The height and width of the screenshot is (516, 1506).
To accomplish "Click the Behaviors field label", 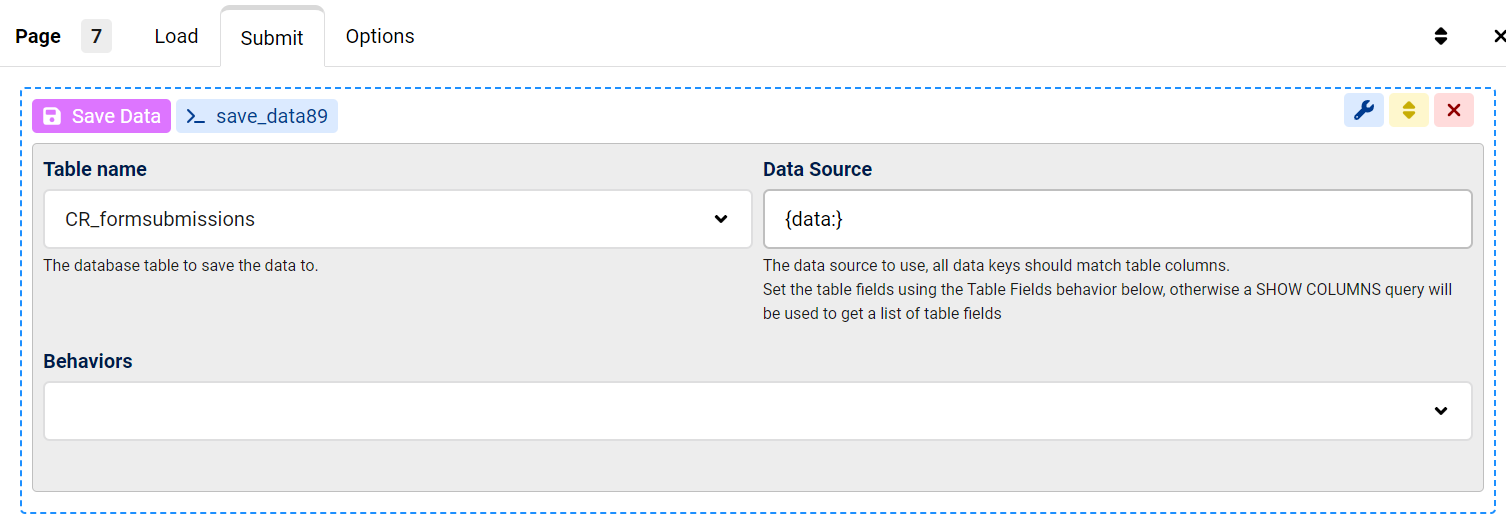I will (88, 361).
